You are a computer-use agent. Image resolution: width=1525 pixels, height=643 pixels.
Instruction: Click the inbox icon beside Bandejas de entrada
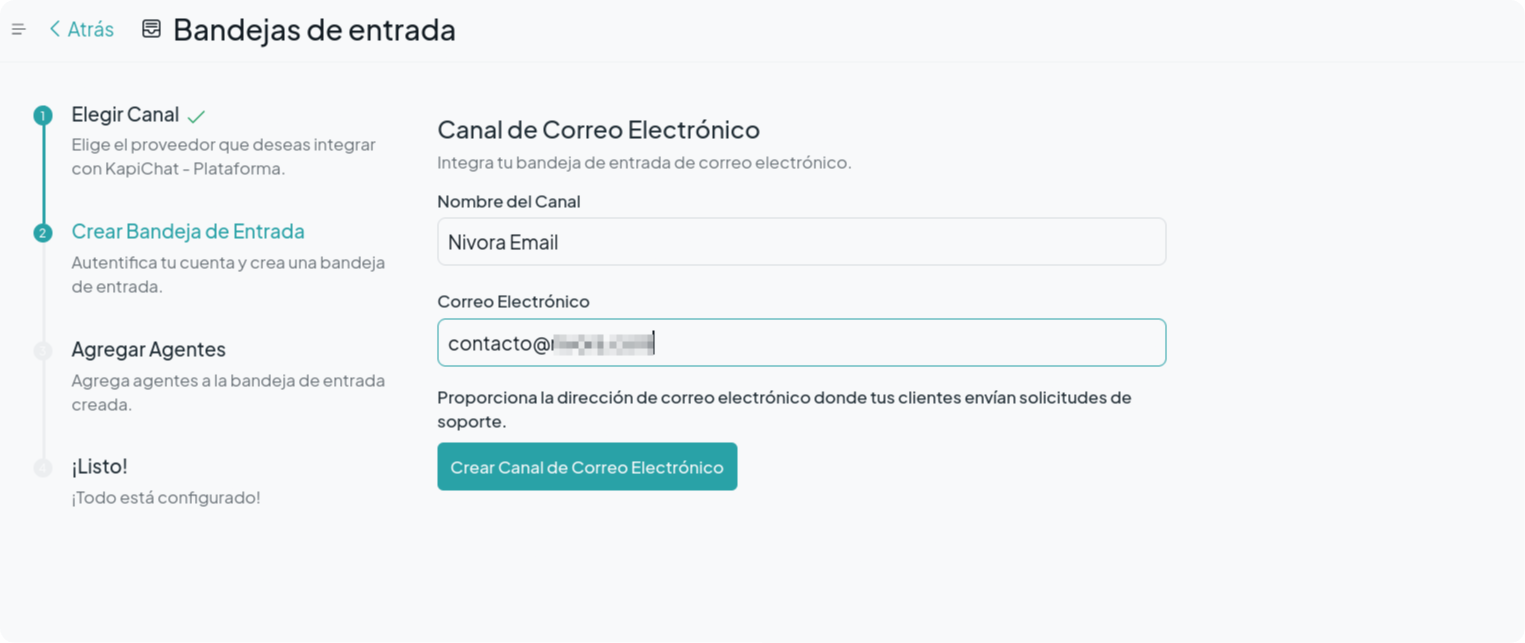tap(151, 29)
